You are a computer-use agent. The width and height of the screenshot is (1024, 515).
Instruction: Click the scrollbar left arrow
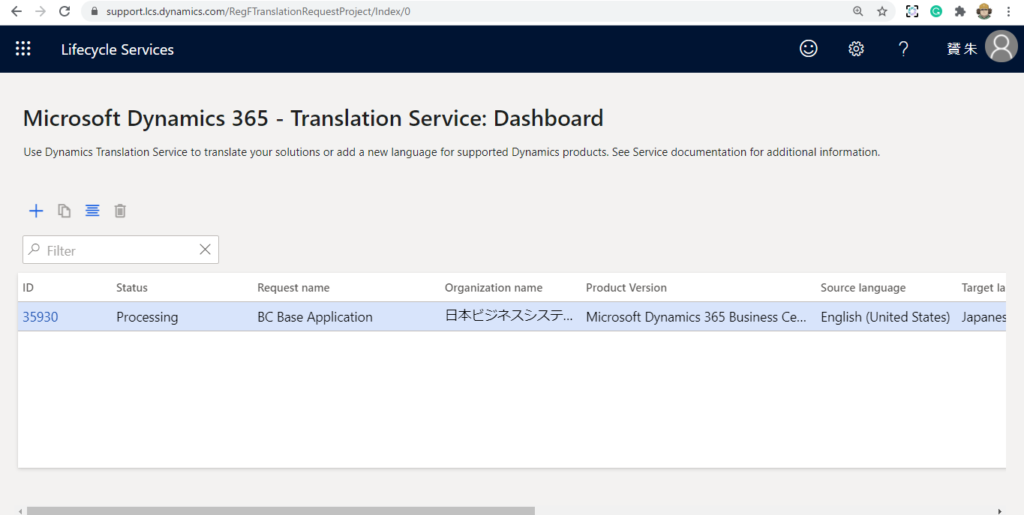[21, 511]
